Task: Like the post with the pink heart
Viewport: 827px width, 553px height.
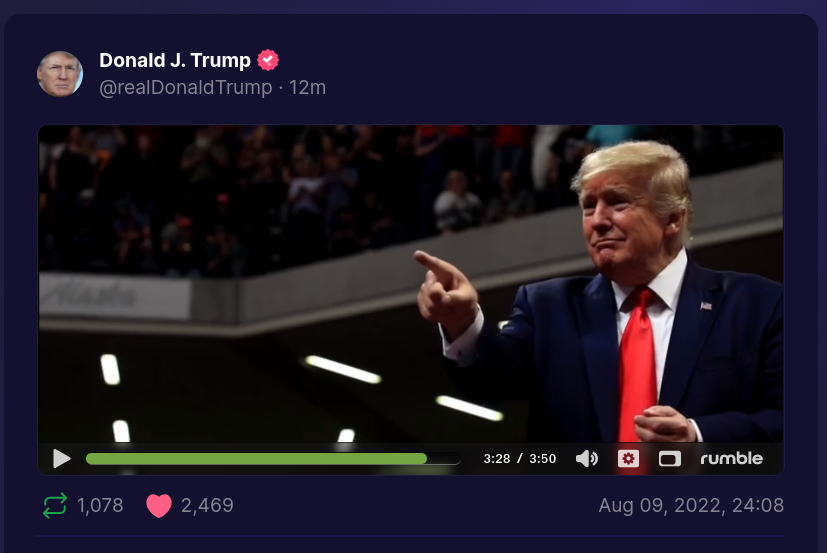Action: pyautogui.click(x=159, y=506)
